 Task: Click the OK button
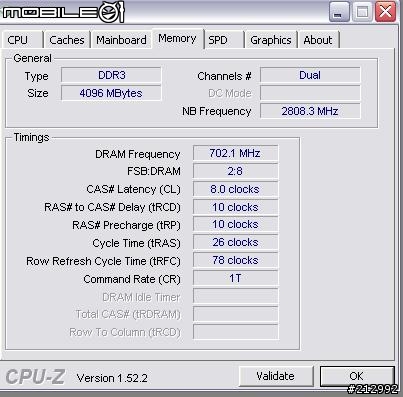pyautogui.click(x=357, y=376)
